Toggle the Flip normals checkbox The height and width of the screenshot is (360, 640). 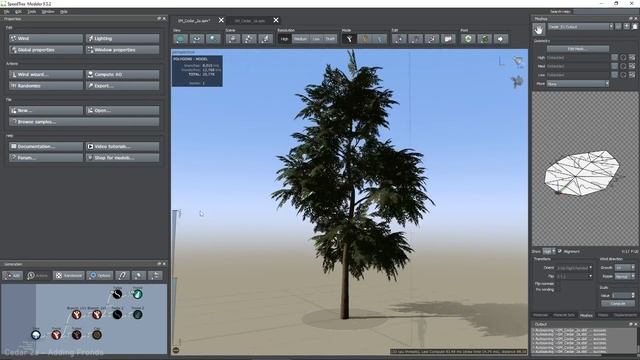coord(559,284)
